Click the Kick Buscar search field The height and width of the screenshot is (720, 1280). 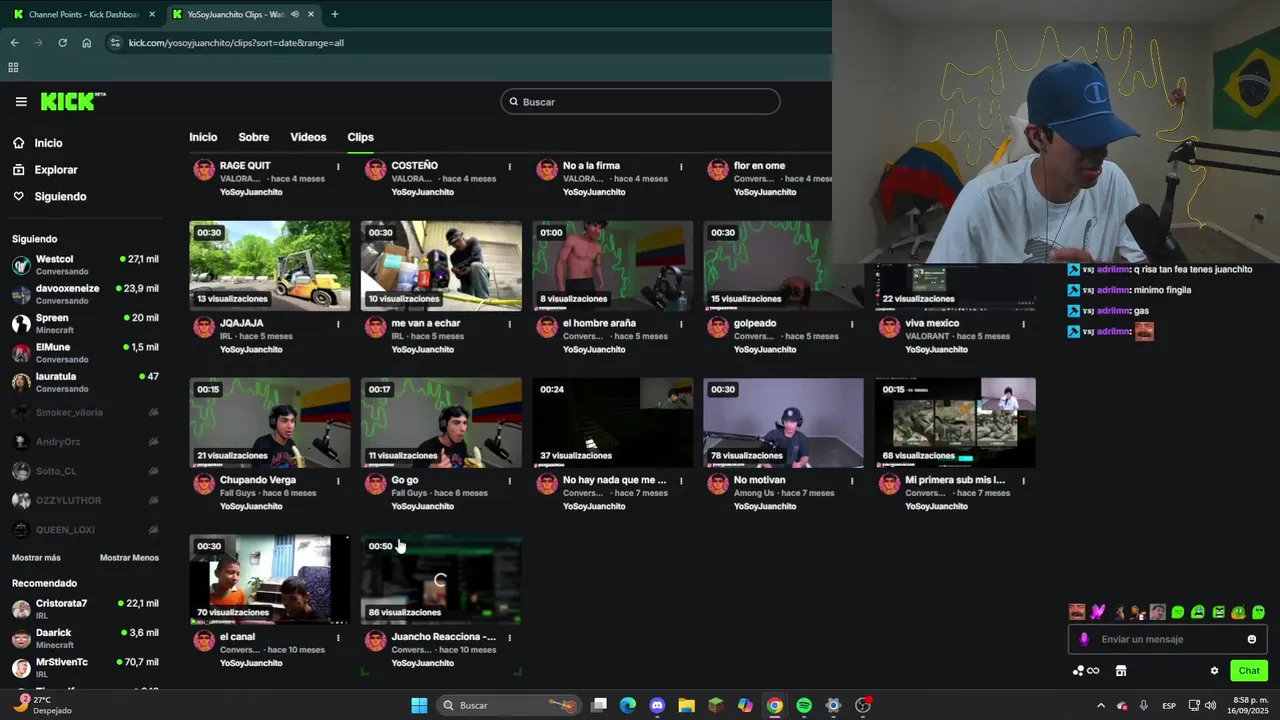(x=640, y=102)
